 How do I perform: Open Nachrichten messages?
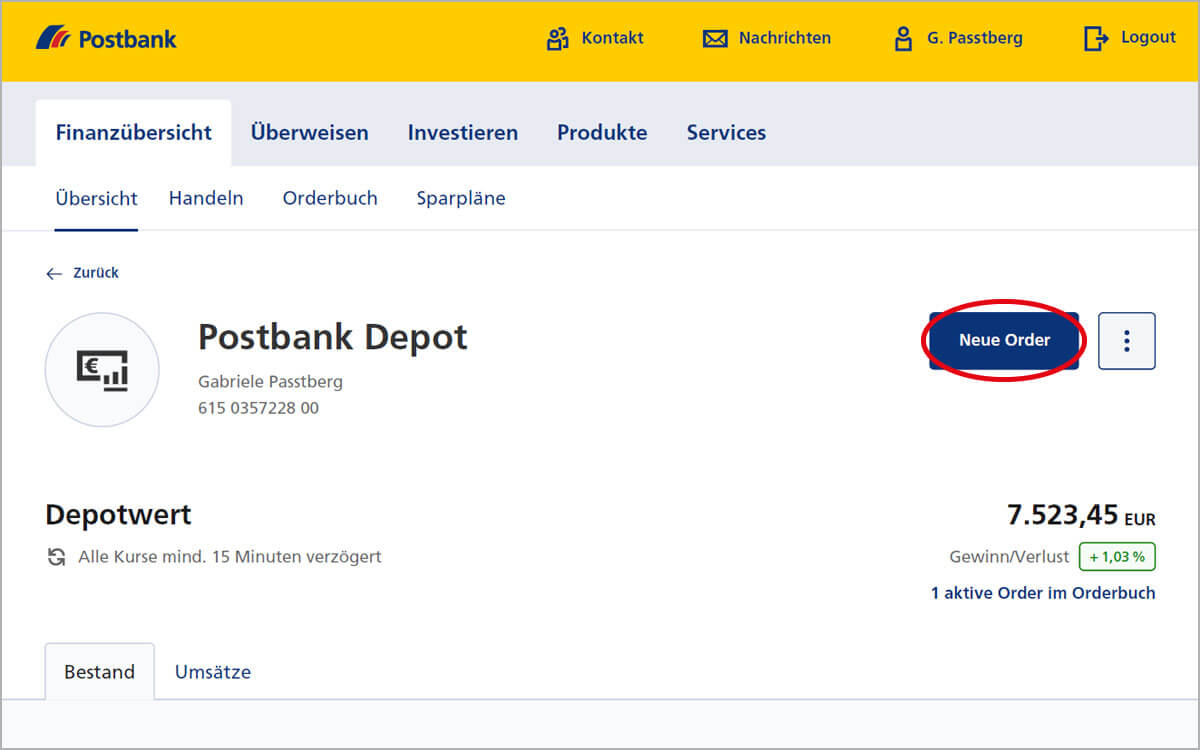(x=784, y=38)
